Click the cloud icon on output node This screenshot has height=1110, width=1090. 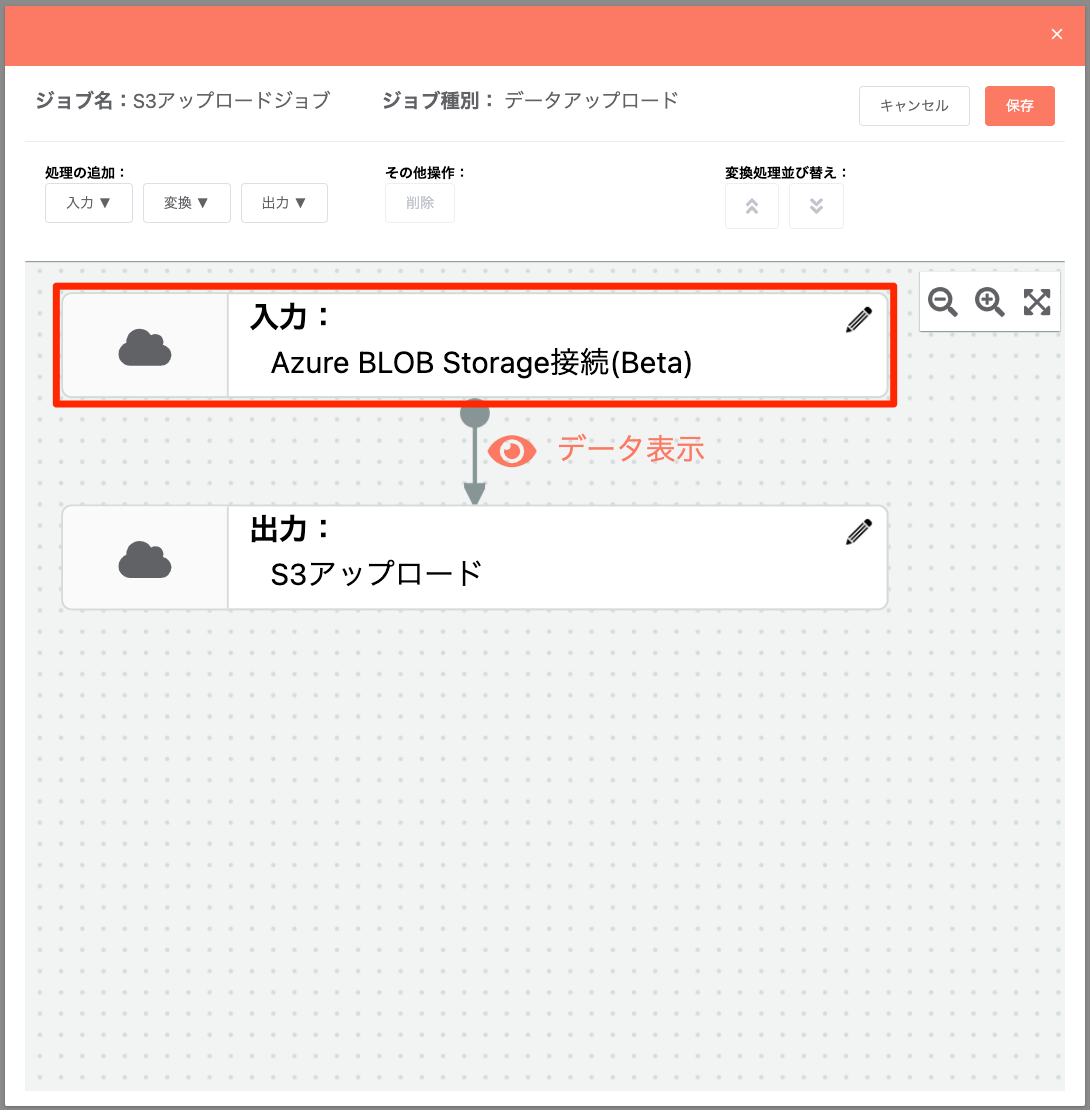(x=145, y=560)
